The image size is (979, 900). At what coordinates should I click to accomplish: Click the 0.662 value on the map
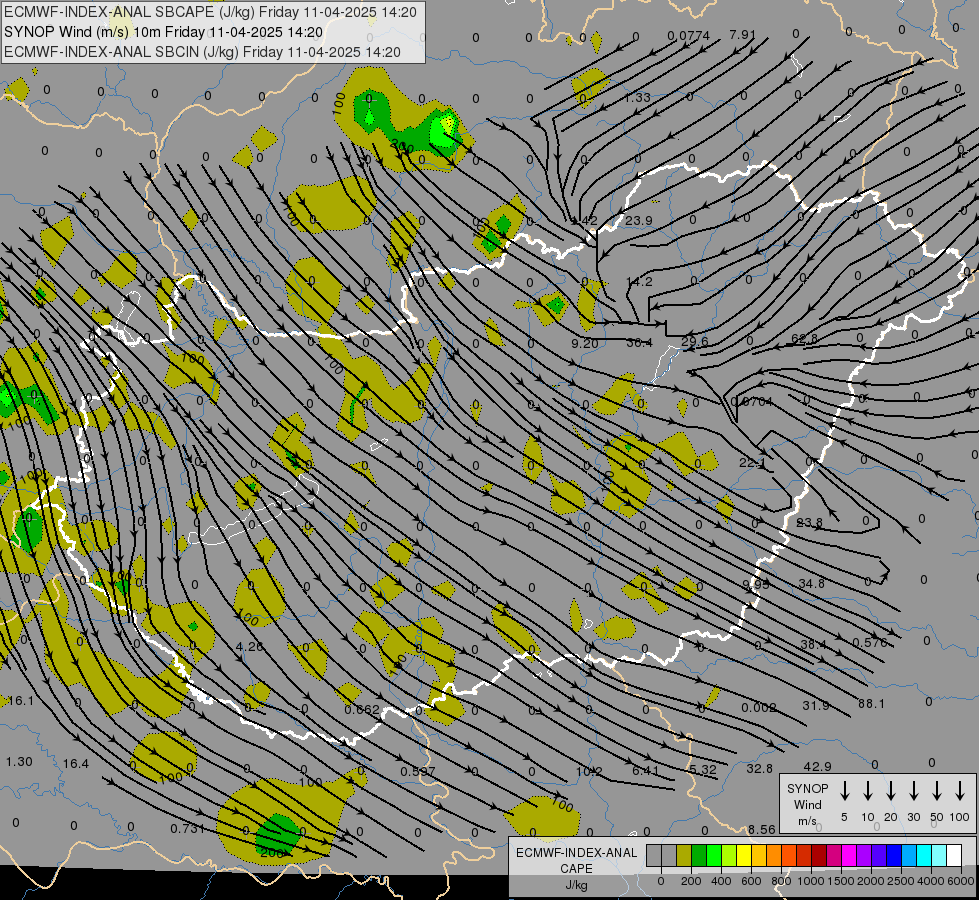(362, 710)
